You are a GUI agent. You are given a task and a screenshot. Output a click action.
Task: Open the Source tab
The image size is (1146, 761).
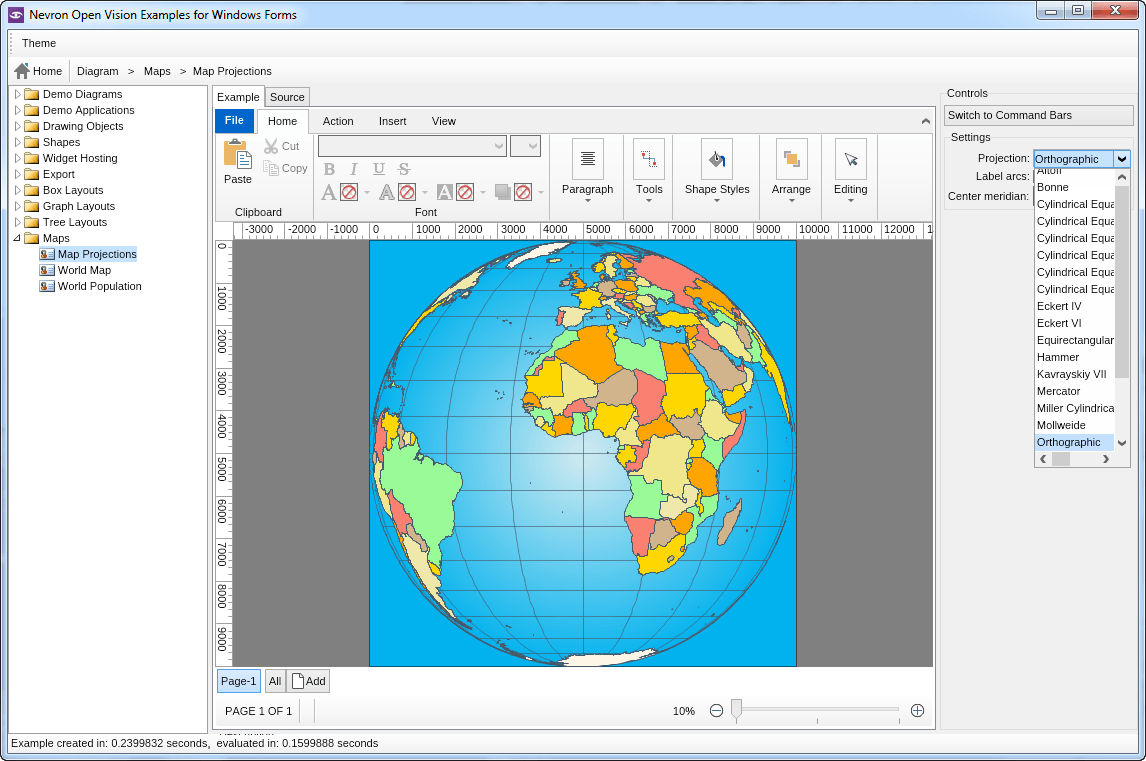click(287, 97)
